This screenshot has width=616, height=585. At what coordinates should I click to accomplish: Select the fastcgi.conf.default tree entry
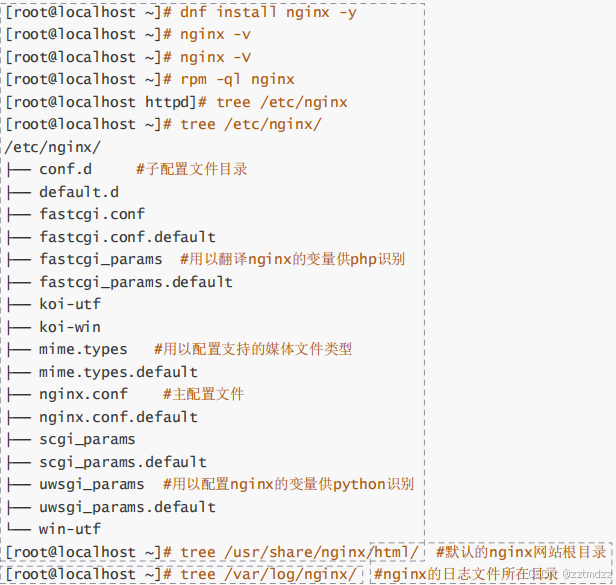click(x=127, y=237)
